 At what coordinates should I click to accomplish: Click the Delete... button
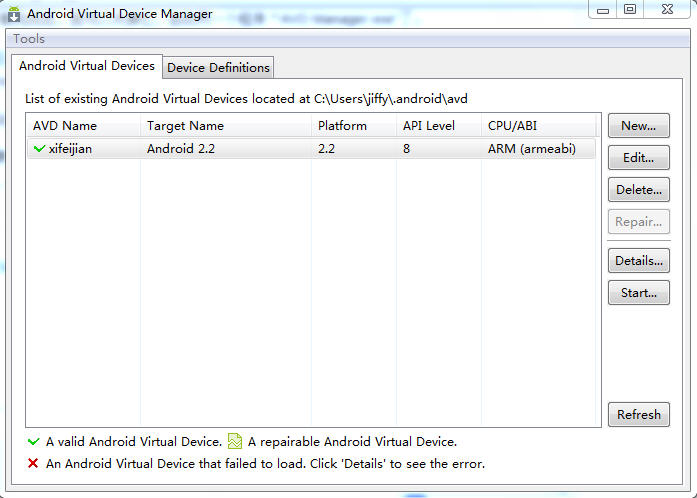(638, 190)
